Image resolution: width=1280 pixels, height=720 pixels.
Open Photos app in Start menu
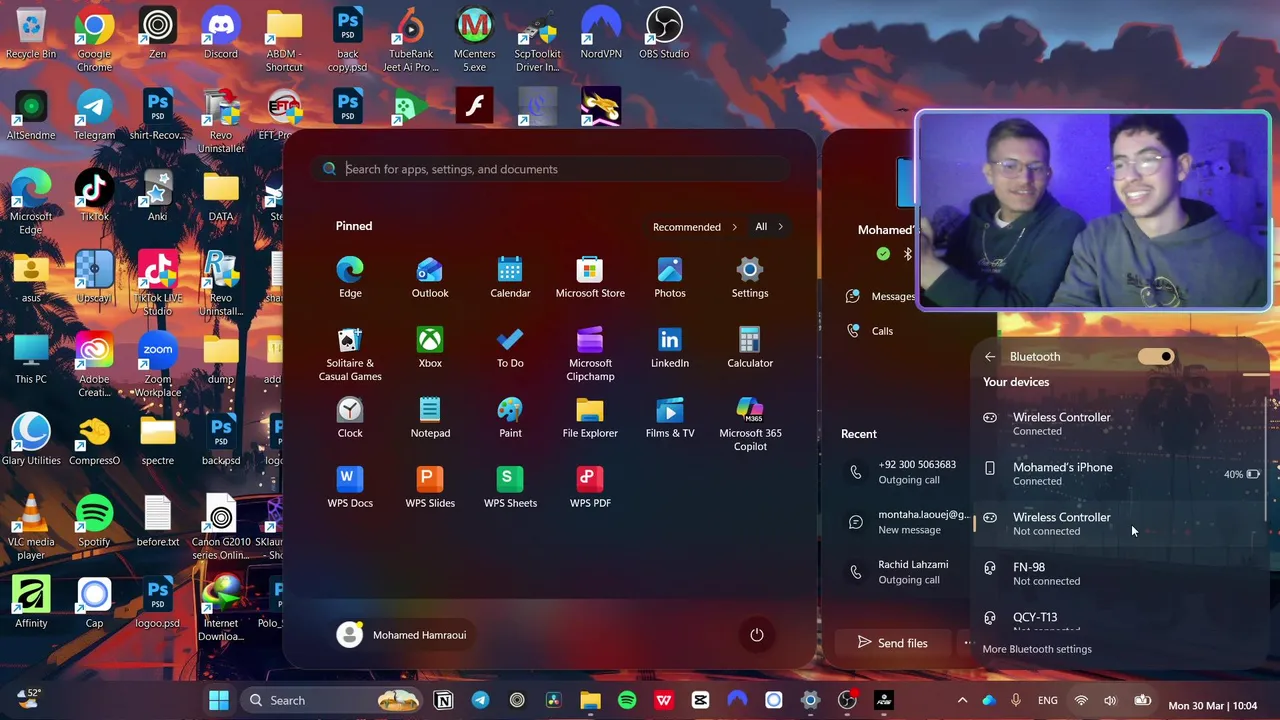coord(670,278)
